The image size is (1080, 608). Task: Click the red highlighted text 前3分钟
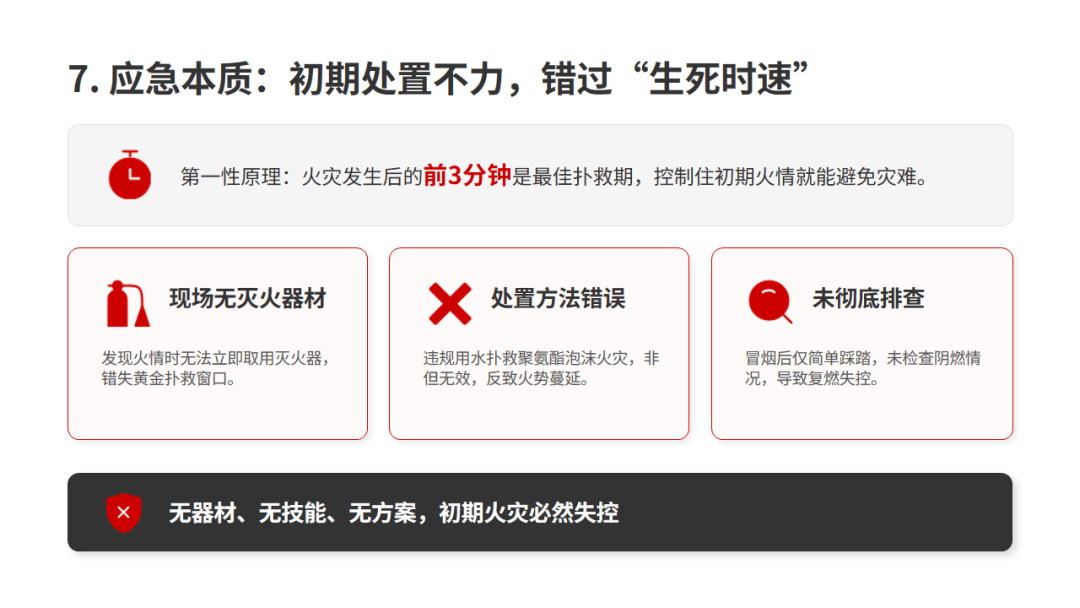click(467, 176)
